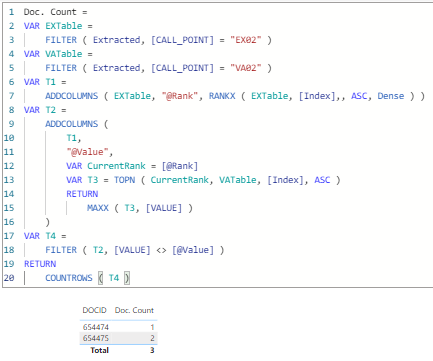Click the DOCID column header in the table
This screenshot has width=433, height=361.
pos(95,310)
